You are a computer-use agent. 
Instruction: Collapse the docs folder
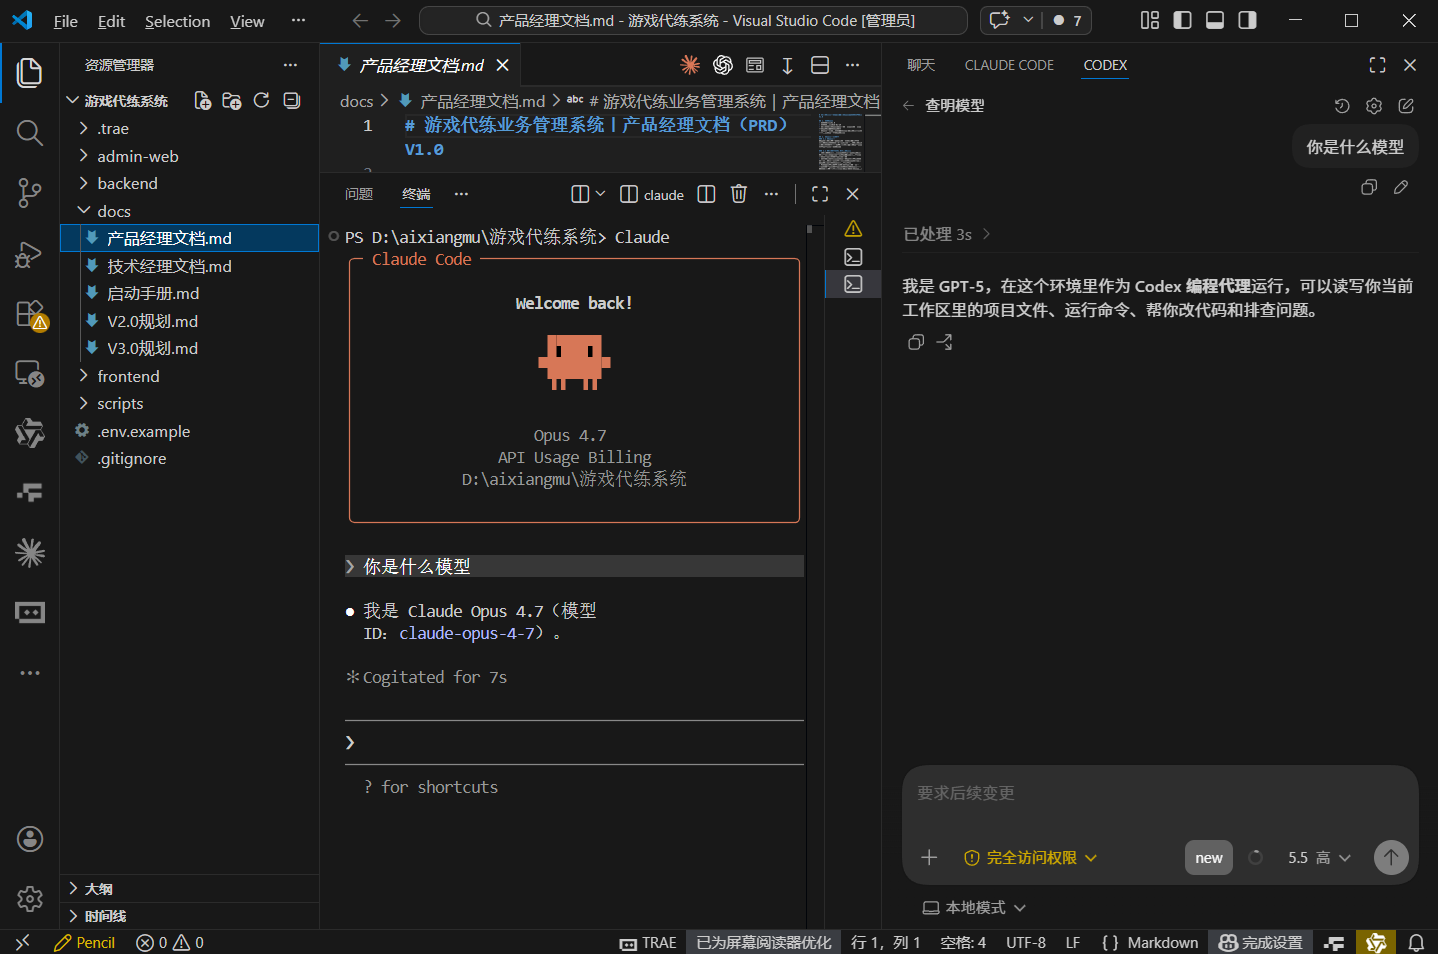pos(190,211)
